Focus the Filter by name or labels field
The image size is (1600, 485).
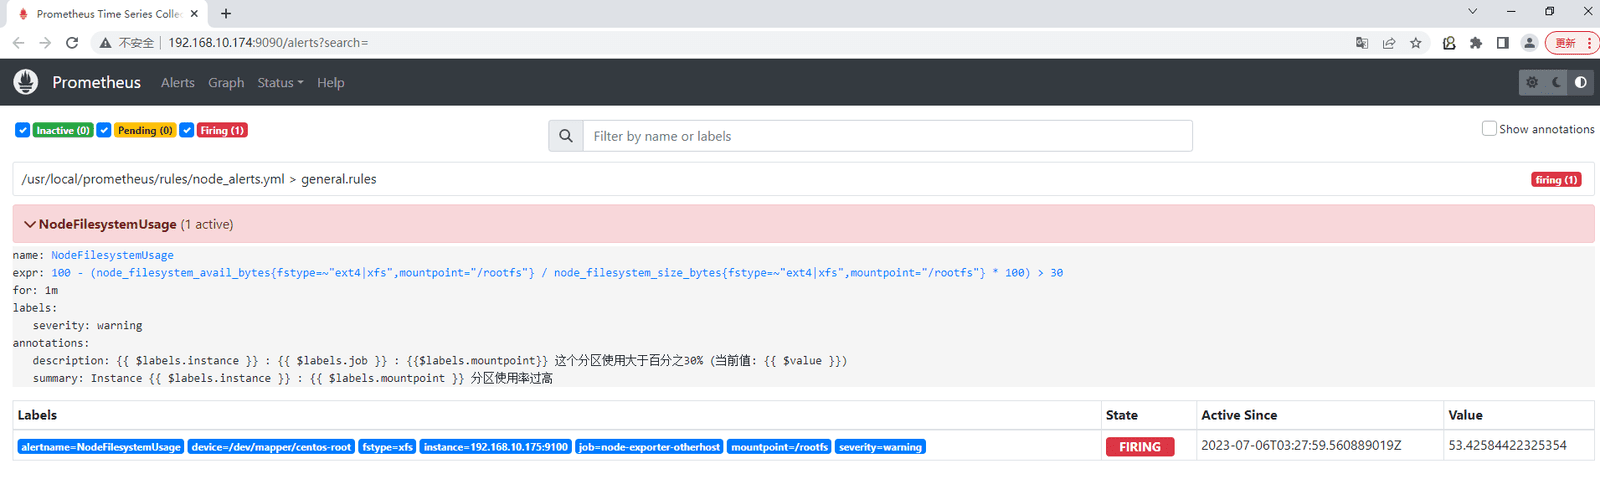888,136
